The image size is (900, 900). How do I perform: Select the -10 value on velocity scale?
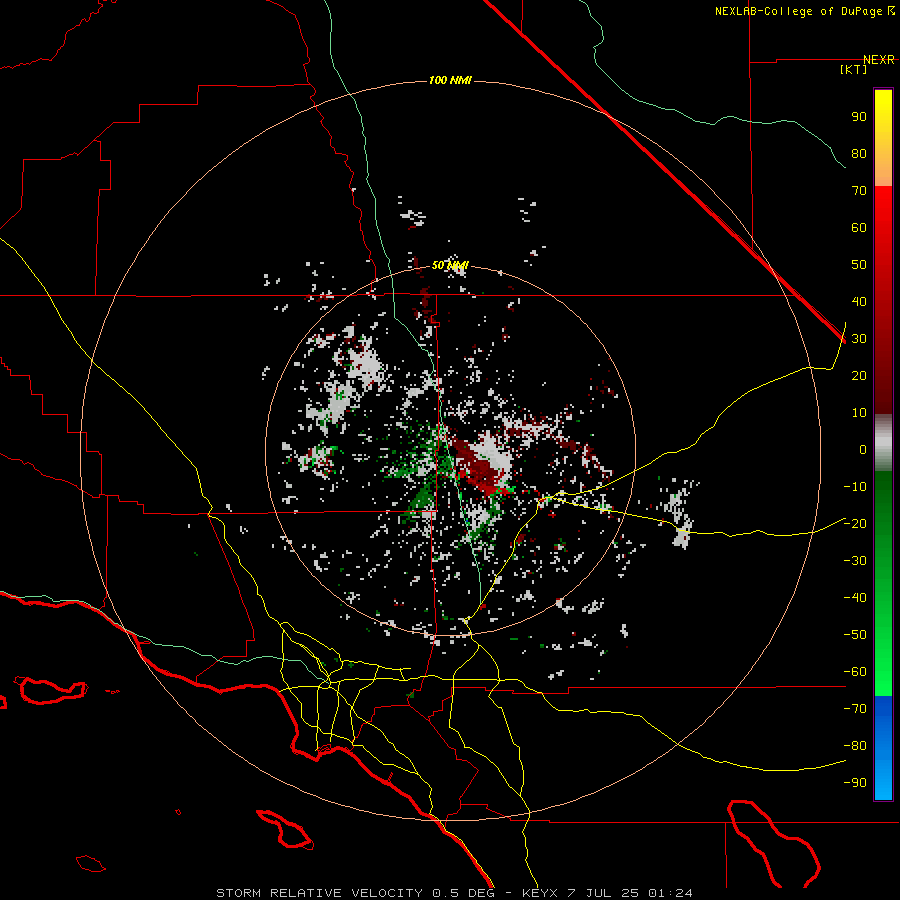pyautogui.click(x=855, y=487)
